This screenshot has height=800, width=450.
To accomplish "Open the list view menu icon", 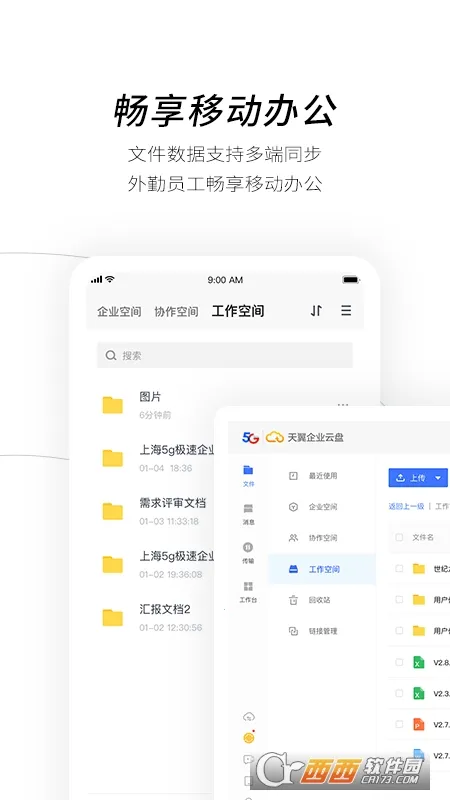I will [x=346, y=310].
